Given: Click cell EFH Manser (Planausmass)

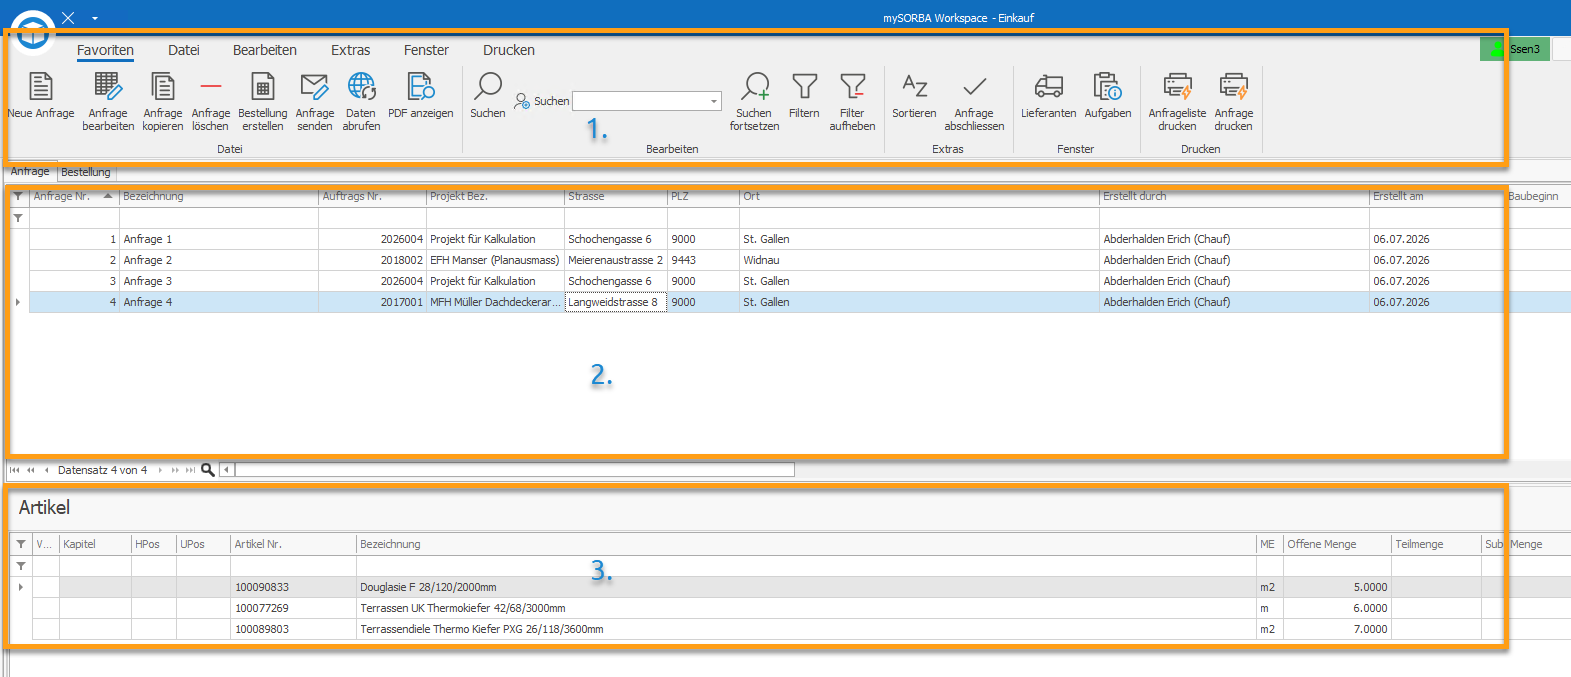Looking at the screenshot, I should pos(495,260).
